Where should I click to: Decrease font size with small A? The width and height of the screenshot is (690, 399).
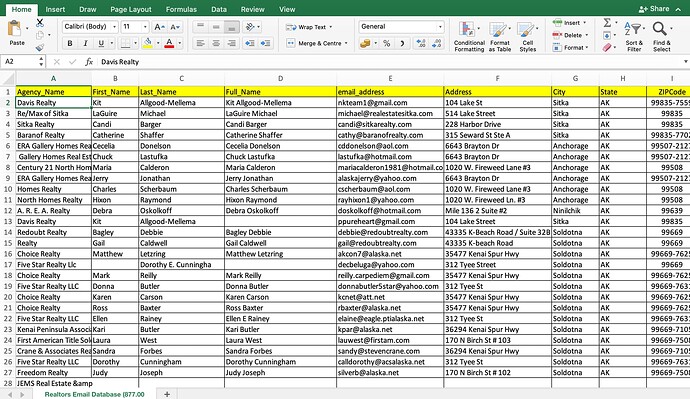(174, 27)
